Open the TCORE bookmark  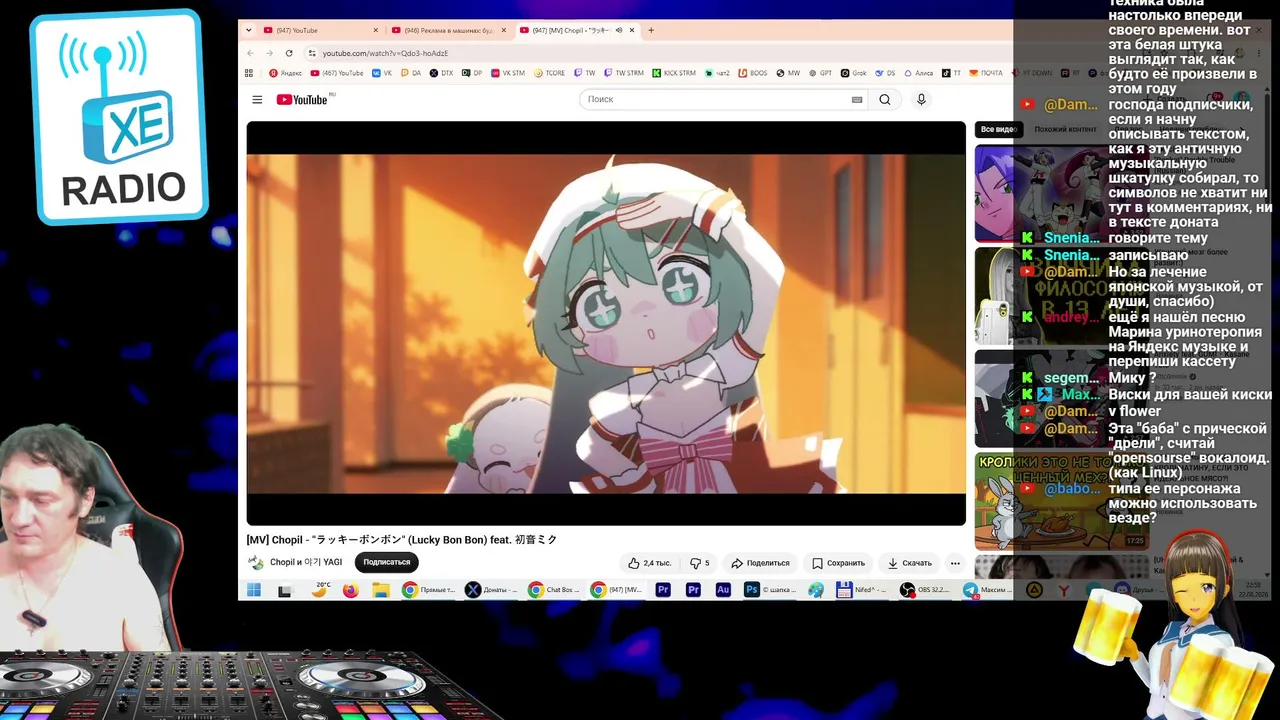[x=549, y=73]
